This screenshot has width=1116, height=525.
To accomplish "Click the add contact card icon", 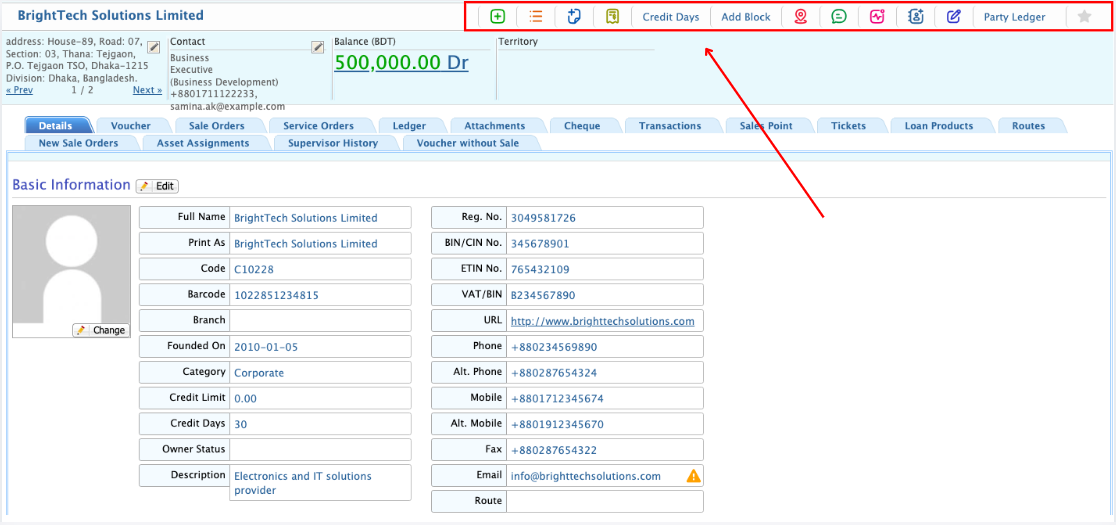I will [x=915, y=17].
